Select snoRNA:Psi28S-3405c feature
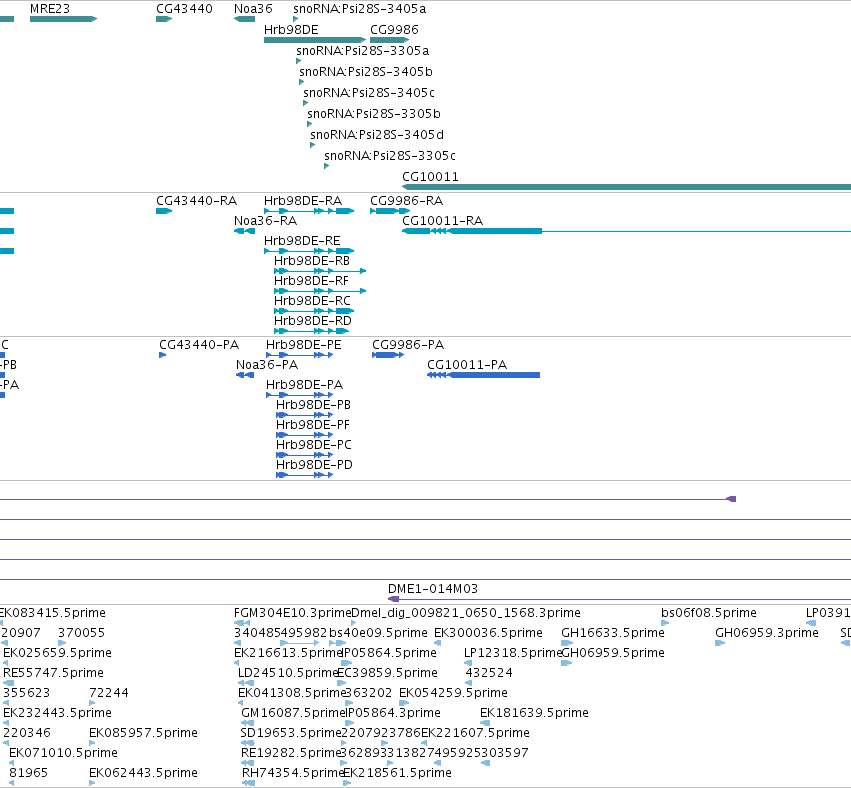 point(306,103)
